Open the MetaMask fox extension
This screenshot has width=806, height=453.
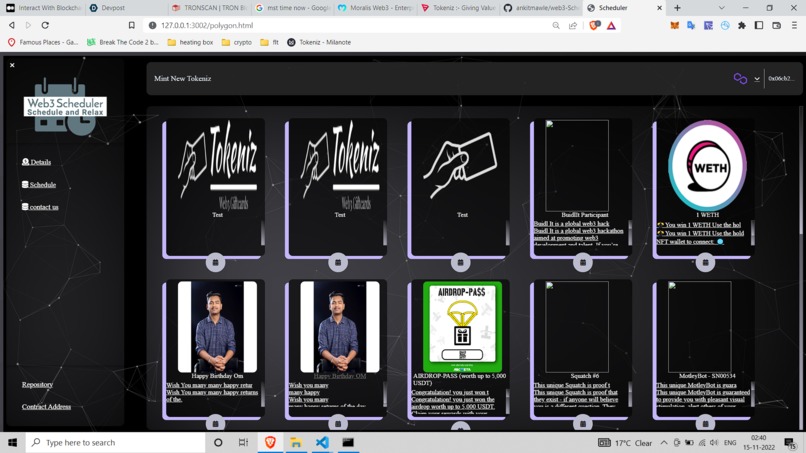coord(674,25)
